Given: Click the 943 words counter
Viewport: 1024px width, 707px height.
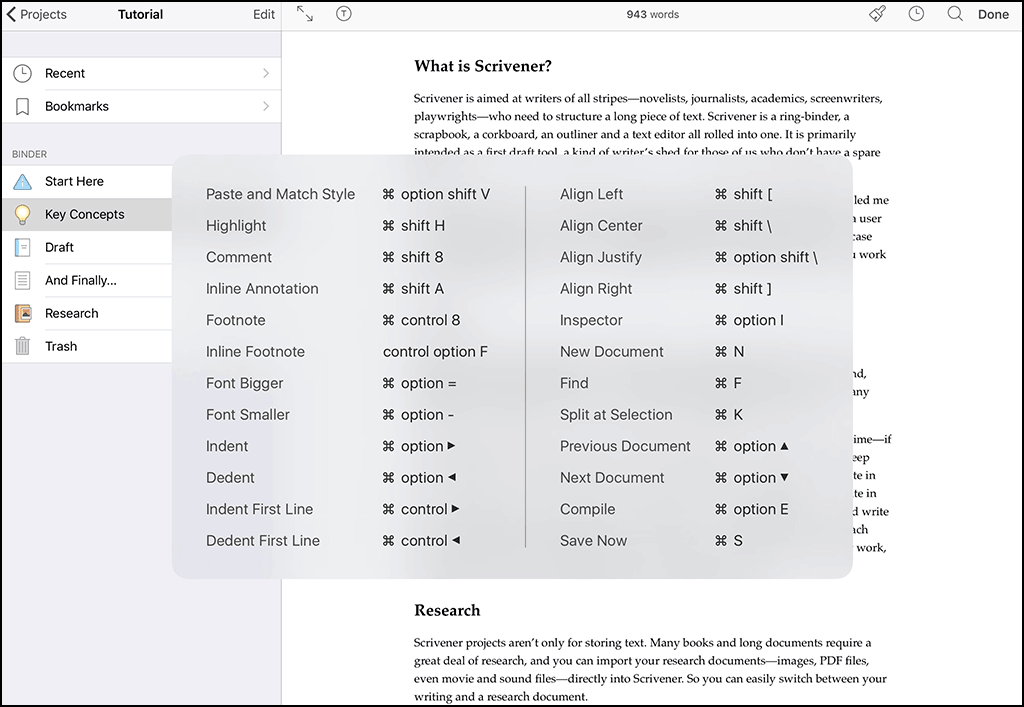Looking at the screenshot, I should pos(652,14).
